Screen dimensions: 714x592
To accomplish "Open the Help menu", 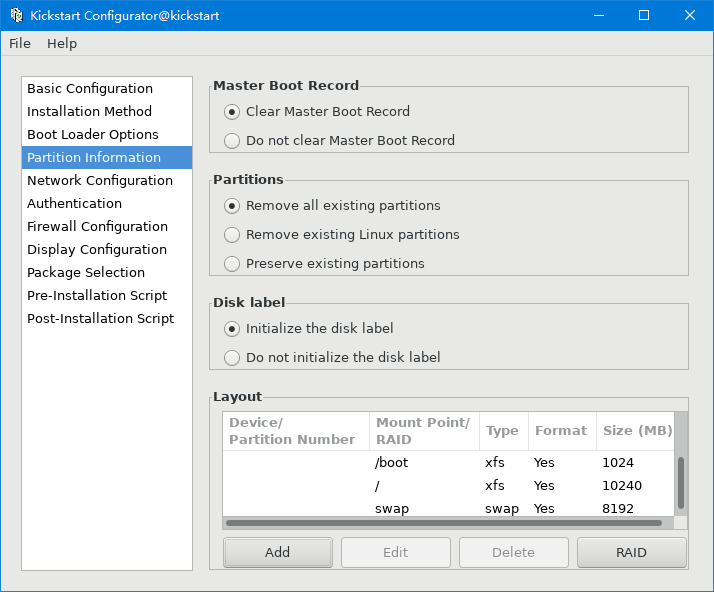I will 62,43.
